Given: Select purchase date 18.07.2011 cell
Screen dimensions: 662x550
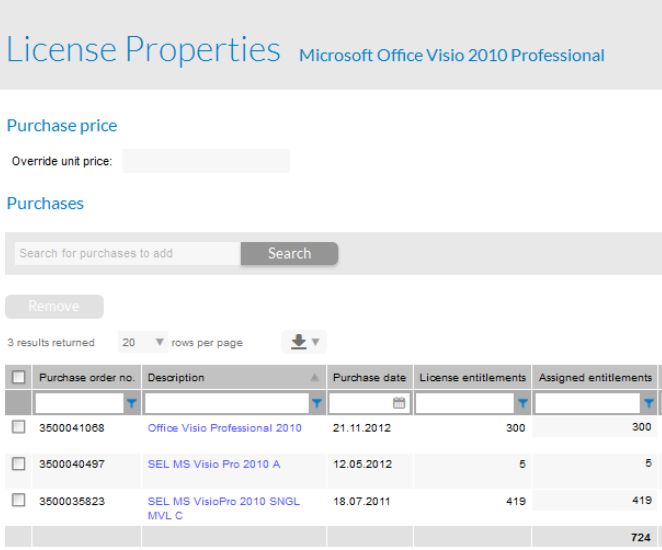Looking at the screenshot, I should click(361, 501).
